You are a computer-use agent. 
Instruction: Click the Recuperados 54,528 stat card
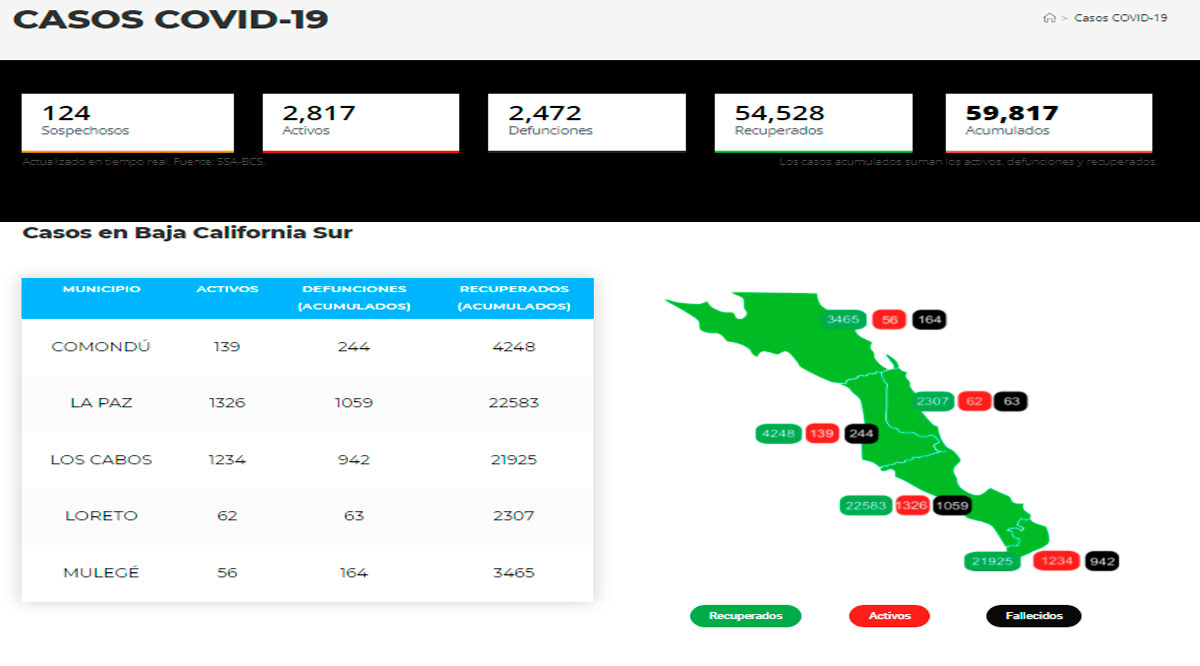click(x=813, y=122)
